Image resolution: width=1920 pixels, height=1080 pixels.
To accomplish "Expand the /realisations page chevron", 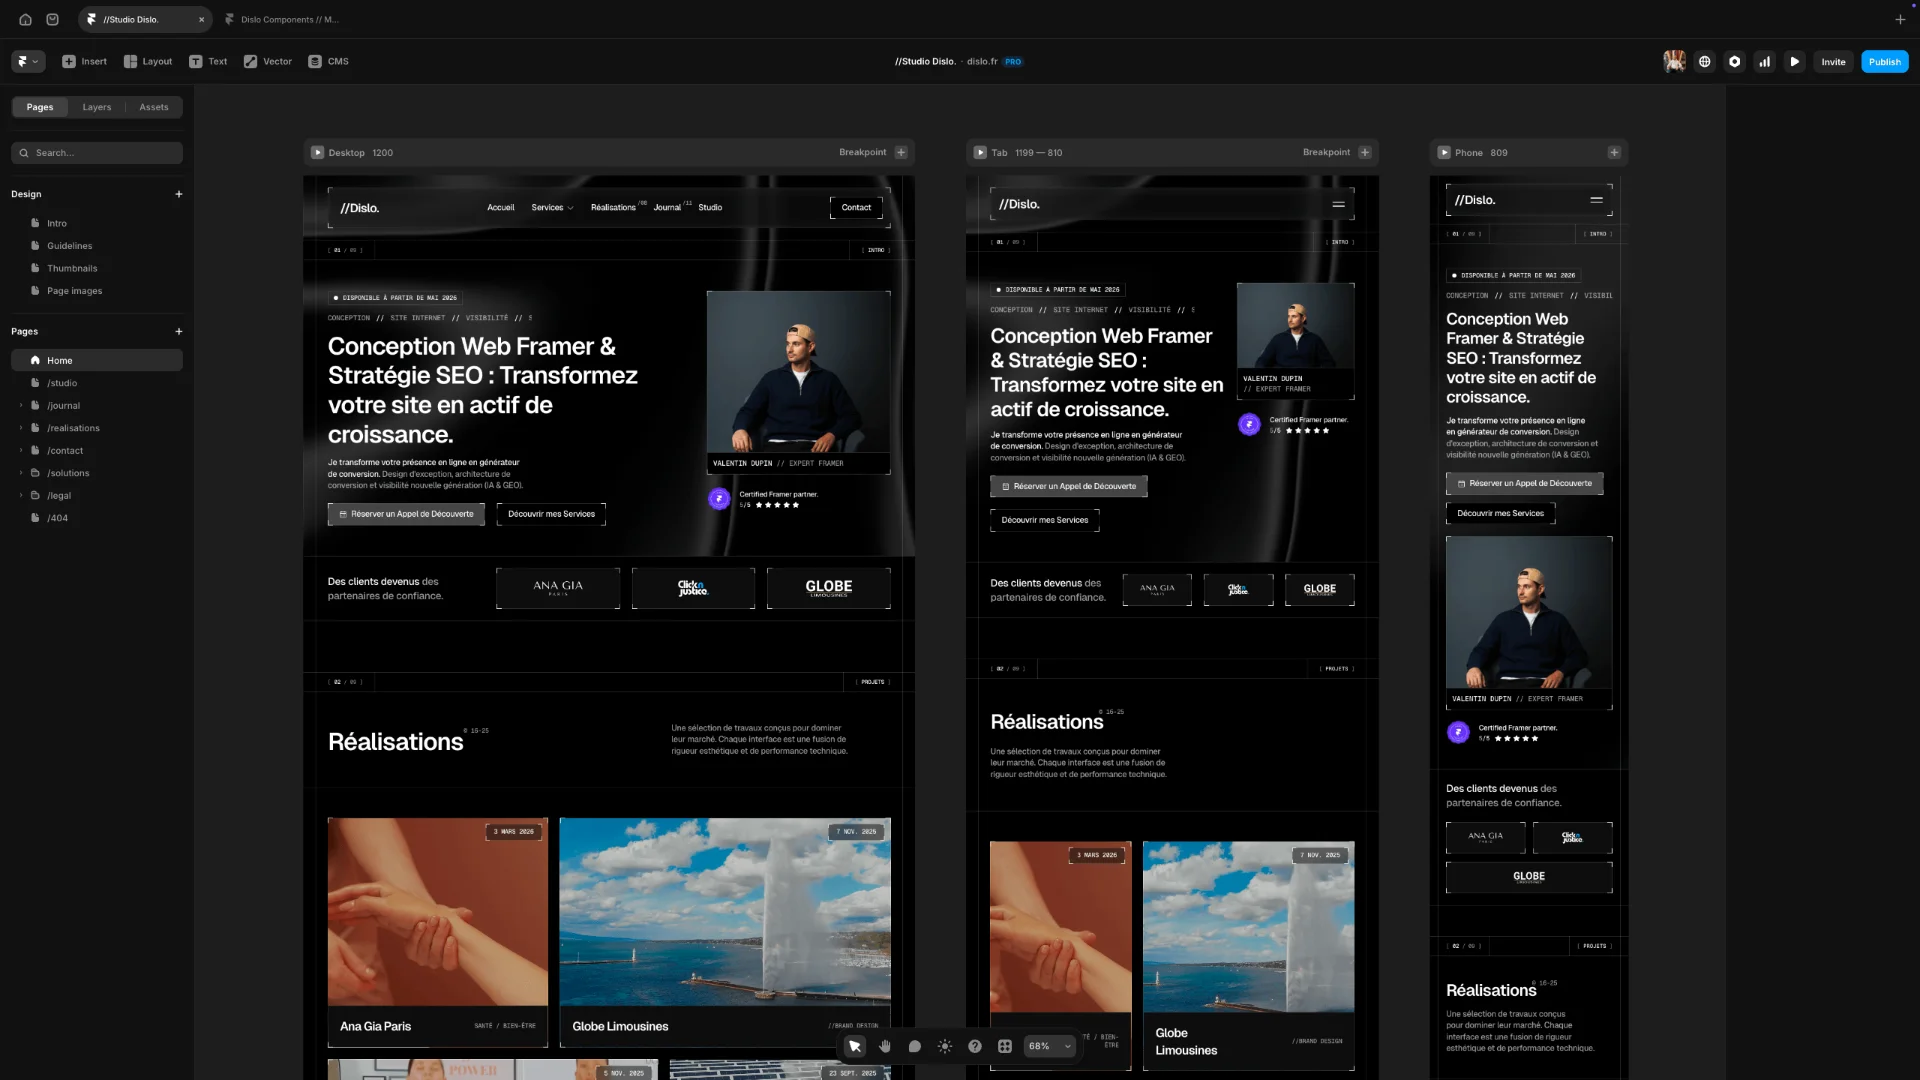I will pos(20,428).
